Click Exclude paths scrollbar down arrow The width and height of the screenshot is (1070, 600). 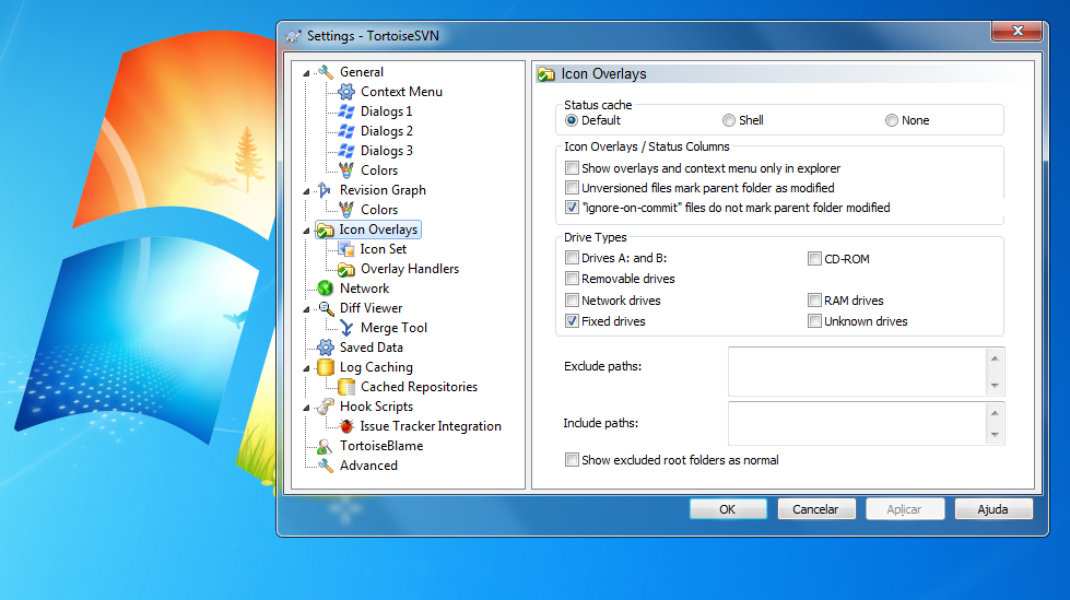pyautogui.click(x=995, y=386)
